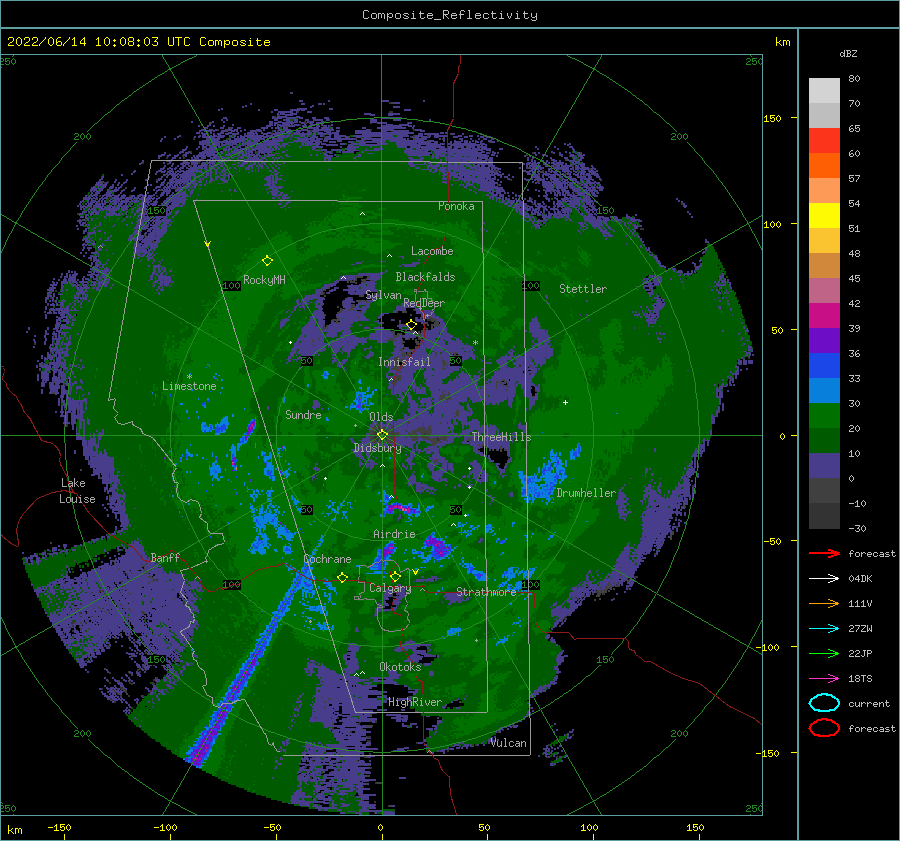Click the Sylvan label
Screen dimensions: 900x841
[x=383, y=295]
